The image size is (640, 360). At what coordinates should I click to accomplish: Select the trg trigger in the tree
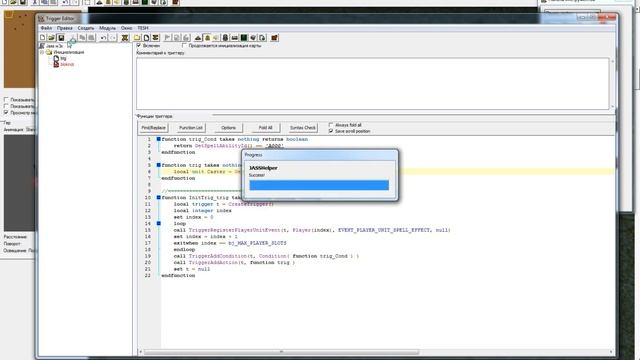coord(63,58)
